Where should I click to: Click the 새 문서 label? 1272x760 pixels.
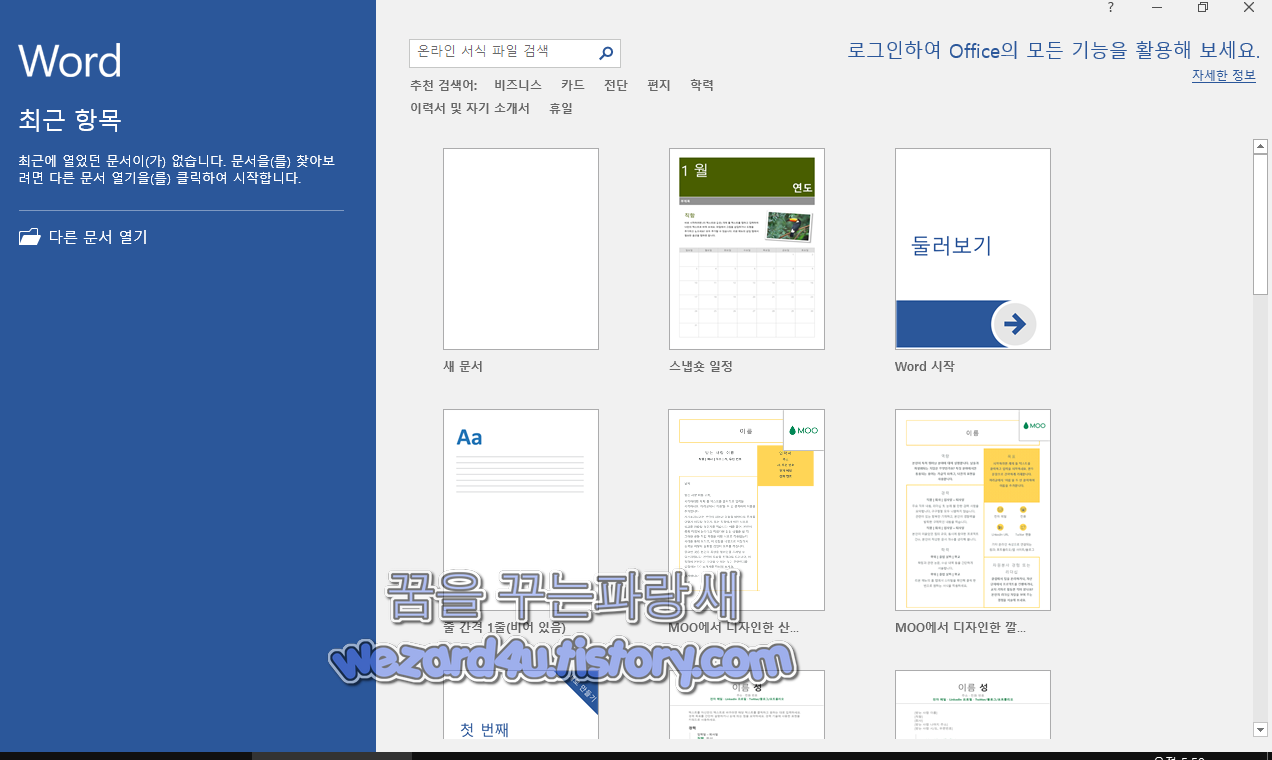[463, 367]
